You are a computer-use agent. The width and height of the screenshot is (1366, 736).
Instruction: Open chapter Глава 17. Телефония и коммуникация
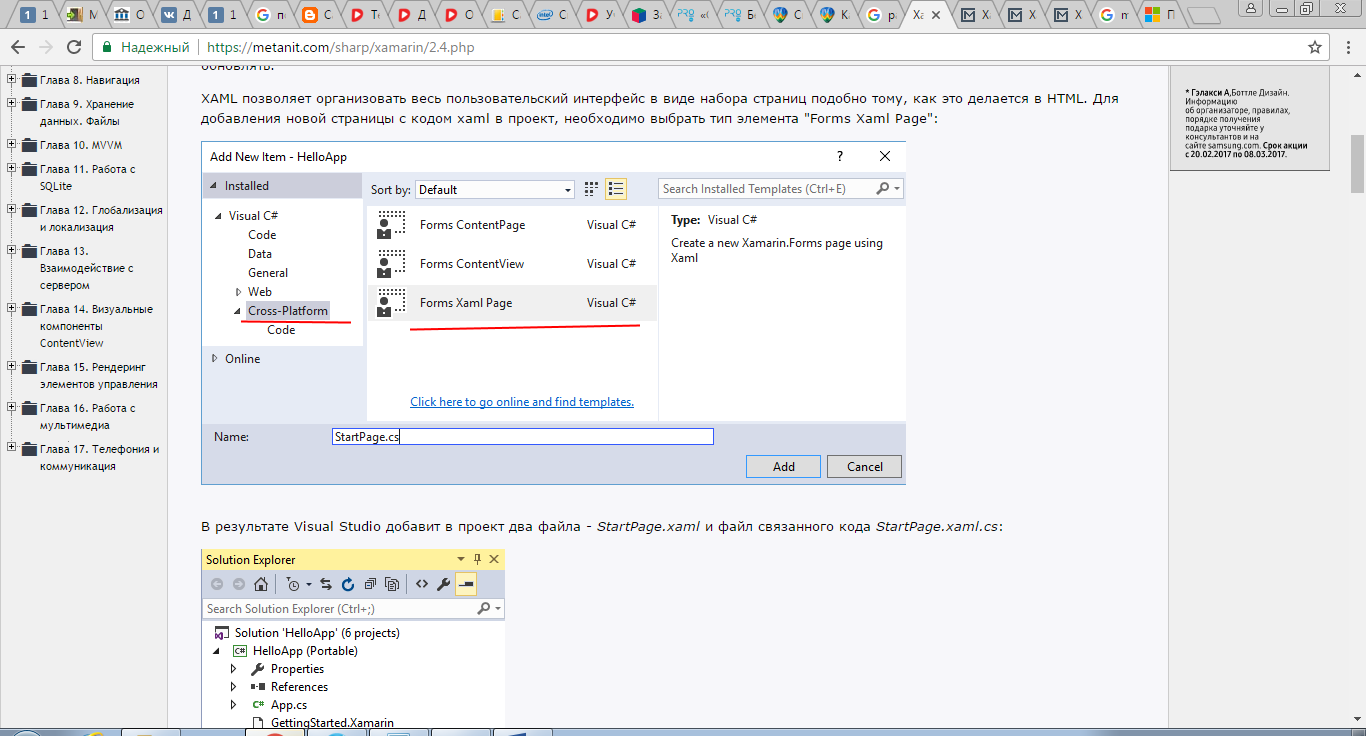coord(99,457)
